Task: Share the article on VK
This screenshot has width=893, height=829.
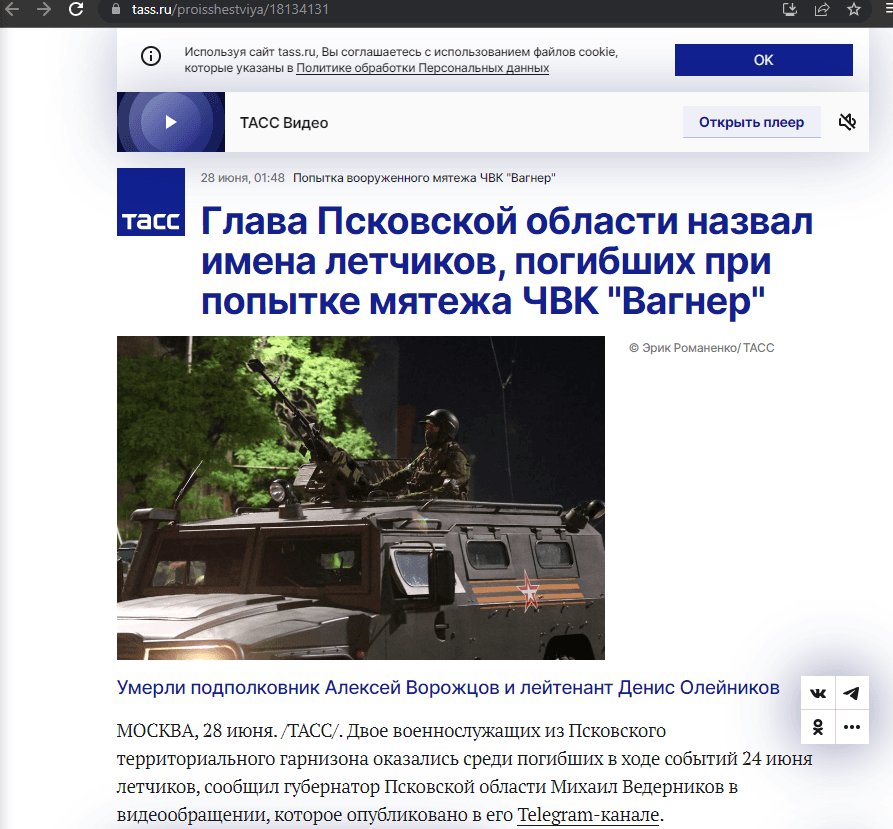Action: 818,693
